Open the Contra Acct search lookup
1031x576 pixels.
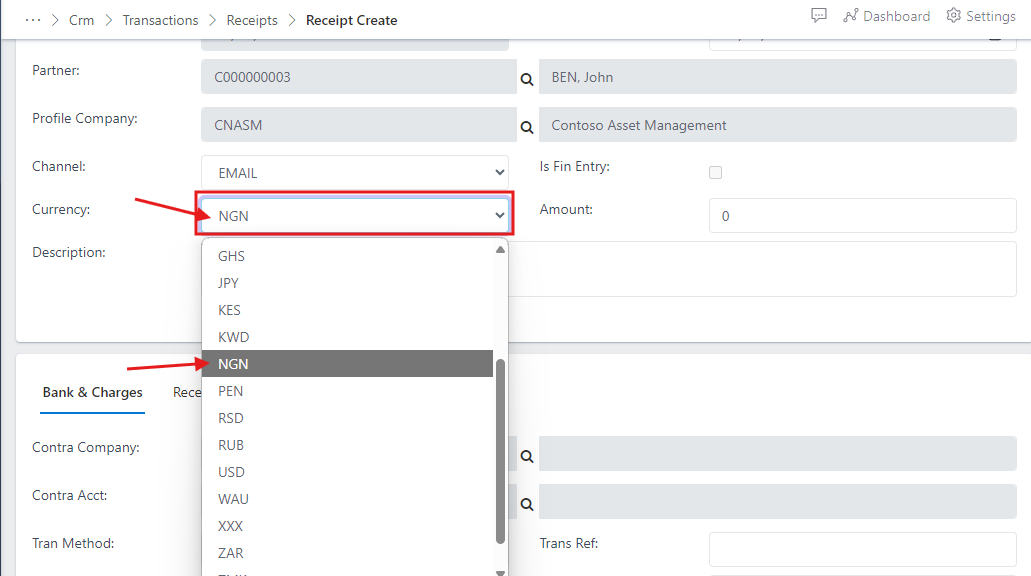(527, 502)
